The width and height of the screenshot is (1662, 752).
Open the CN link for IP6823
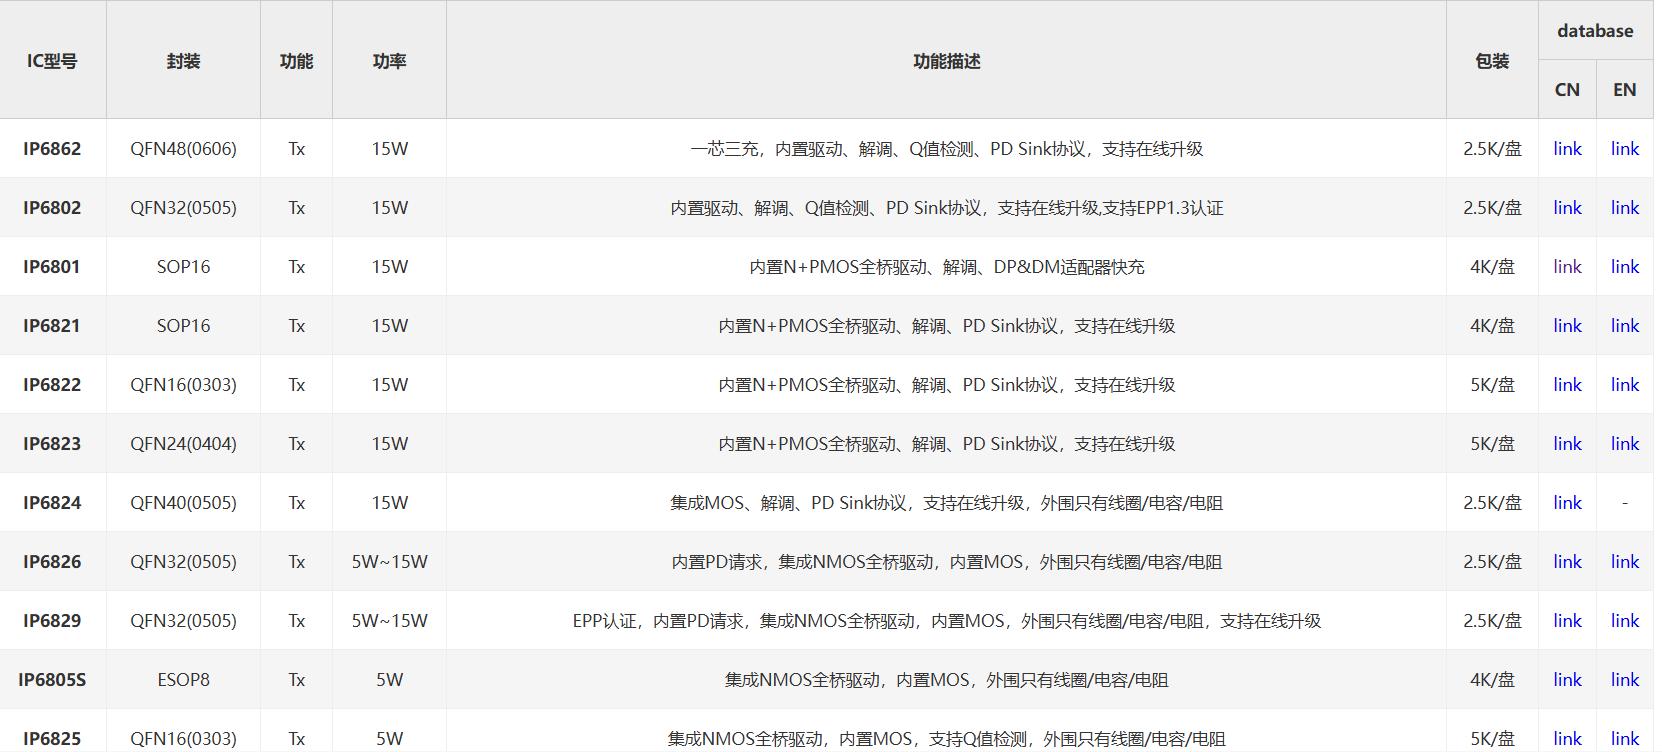(1567, 444)
